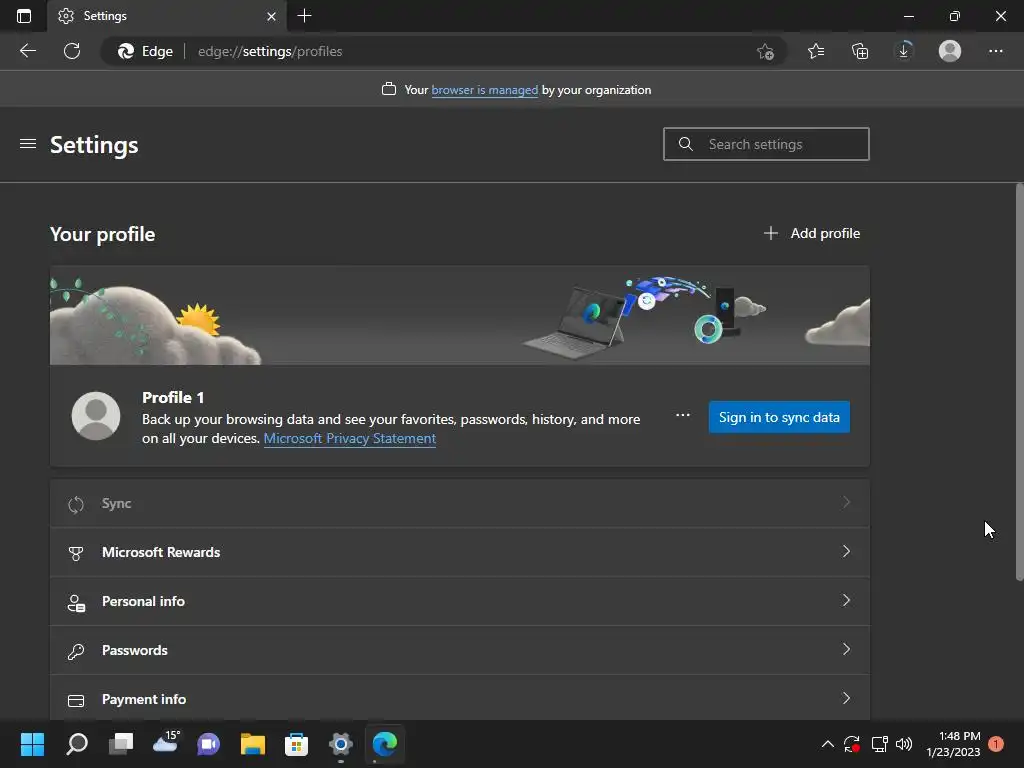The height and width of the screenshot is (768, 1024).
Task: Open the Downloads icon
Action: [904, 51]
